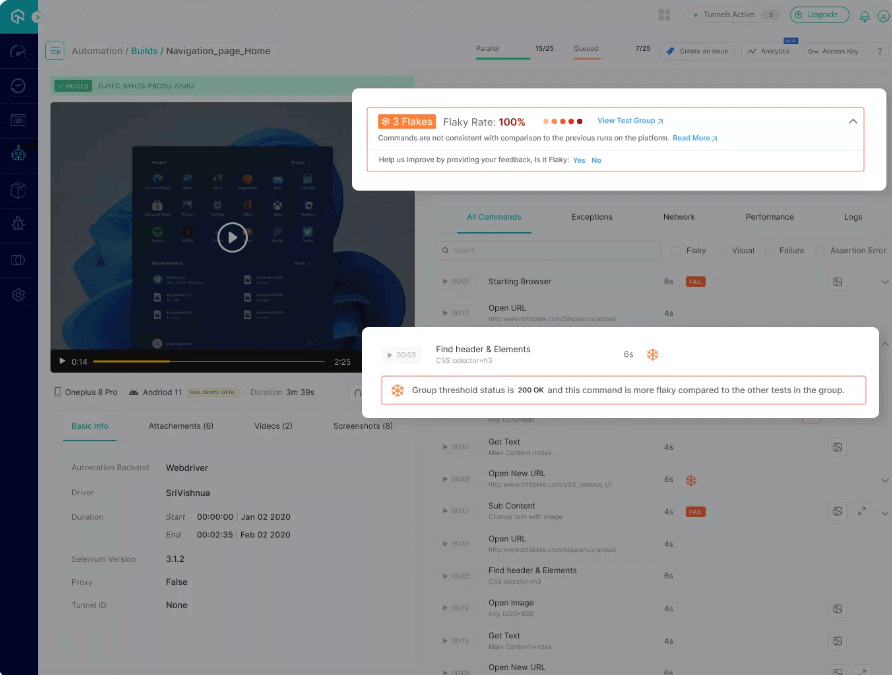Expand the Open New URL row chevron
The width and height of the screenshot is (892, 675).
(x=885, y=481)
